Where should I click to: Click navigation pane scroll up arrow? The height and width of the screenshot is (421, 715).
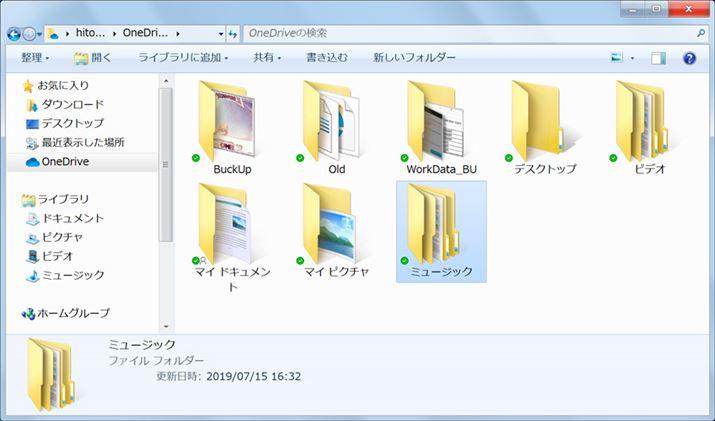166,81
